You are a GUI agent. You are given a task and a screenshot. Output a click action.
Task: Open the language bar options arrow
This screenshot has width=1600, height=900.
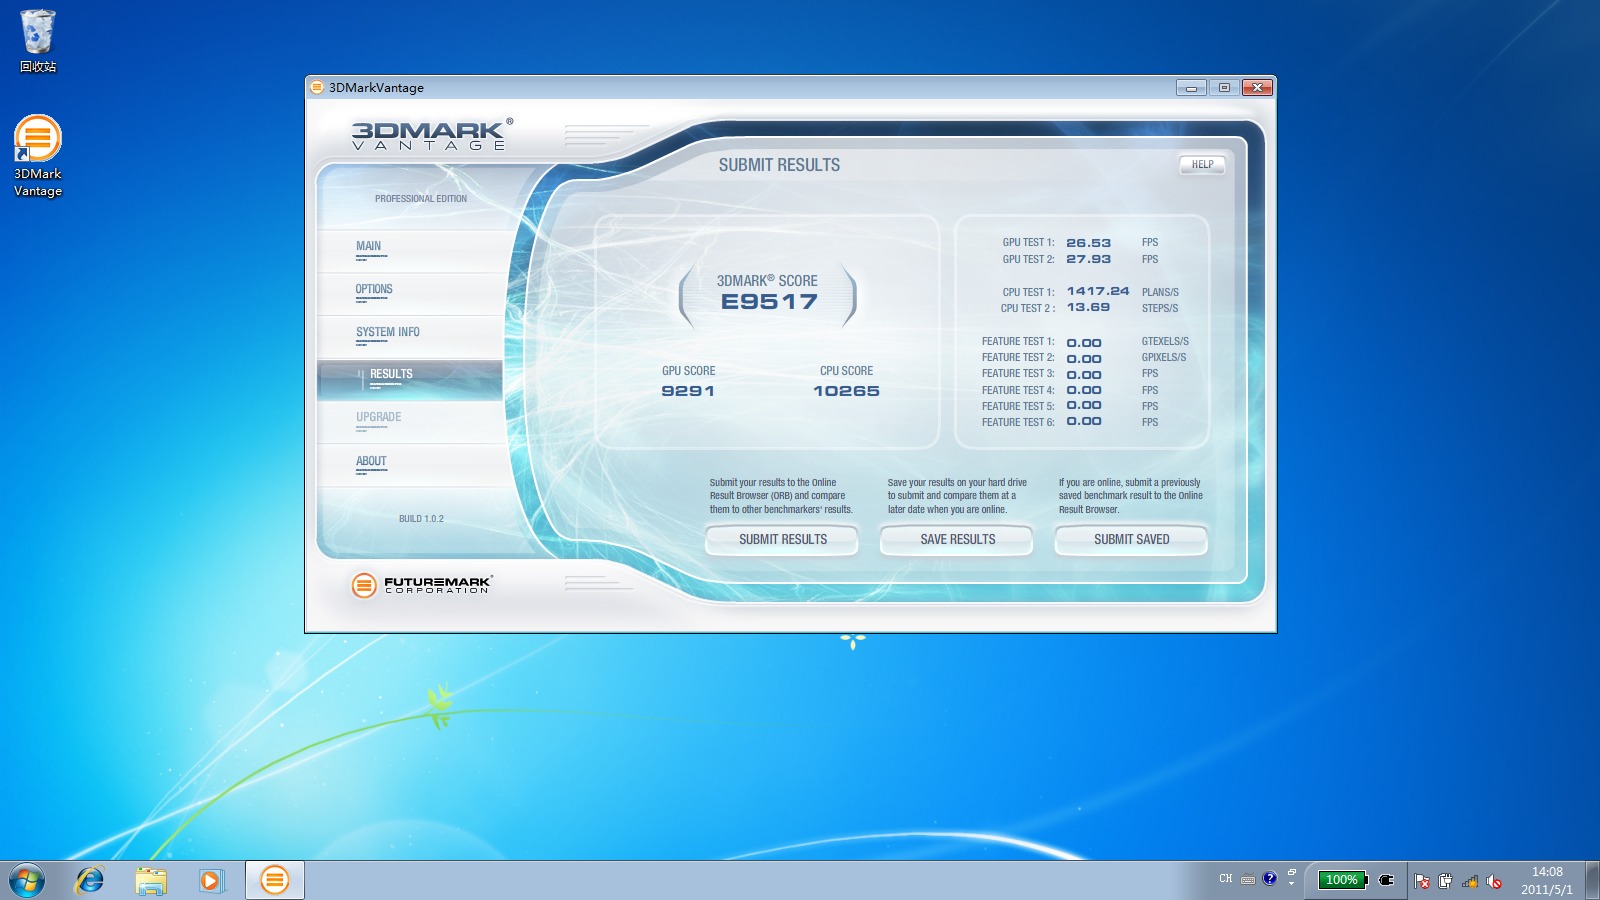coord(1291,884)
